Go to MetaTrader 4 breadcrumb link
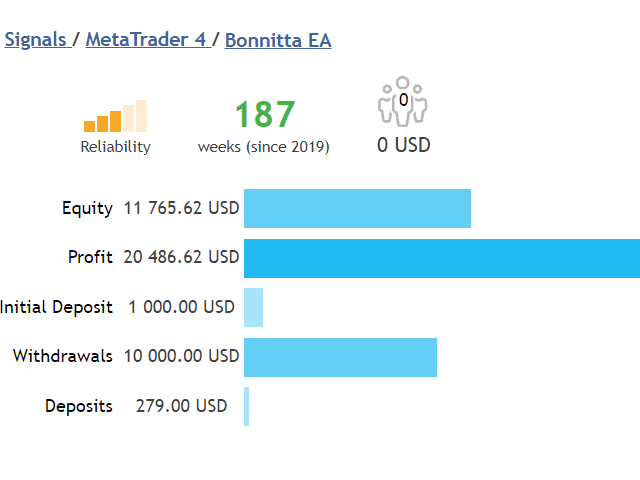The width and height of the screenshot is (640, 480). [146, 40]
